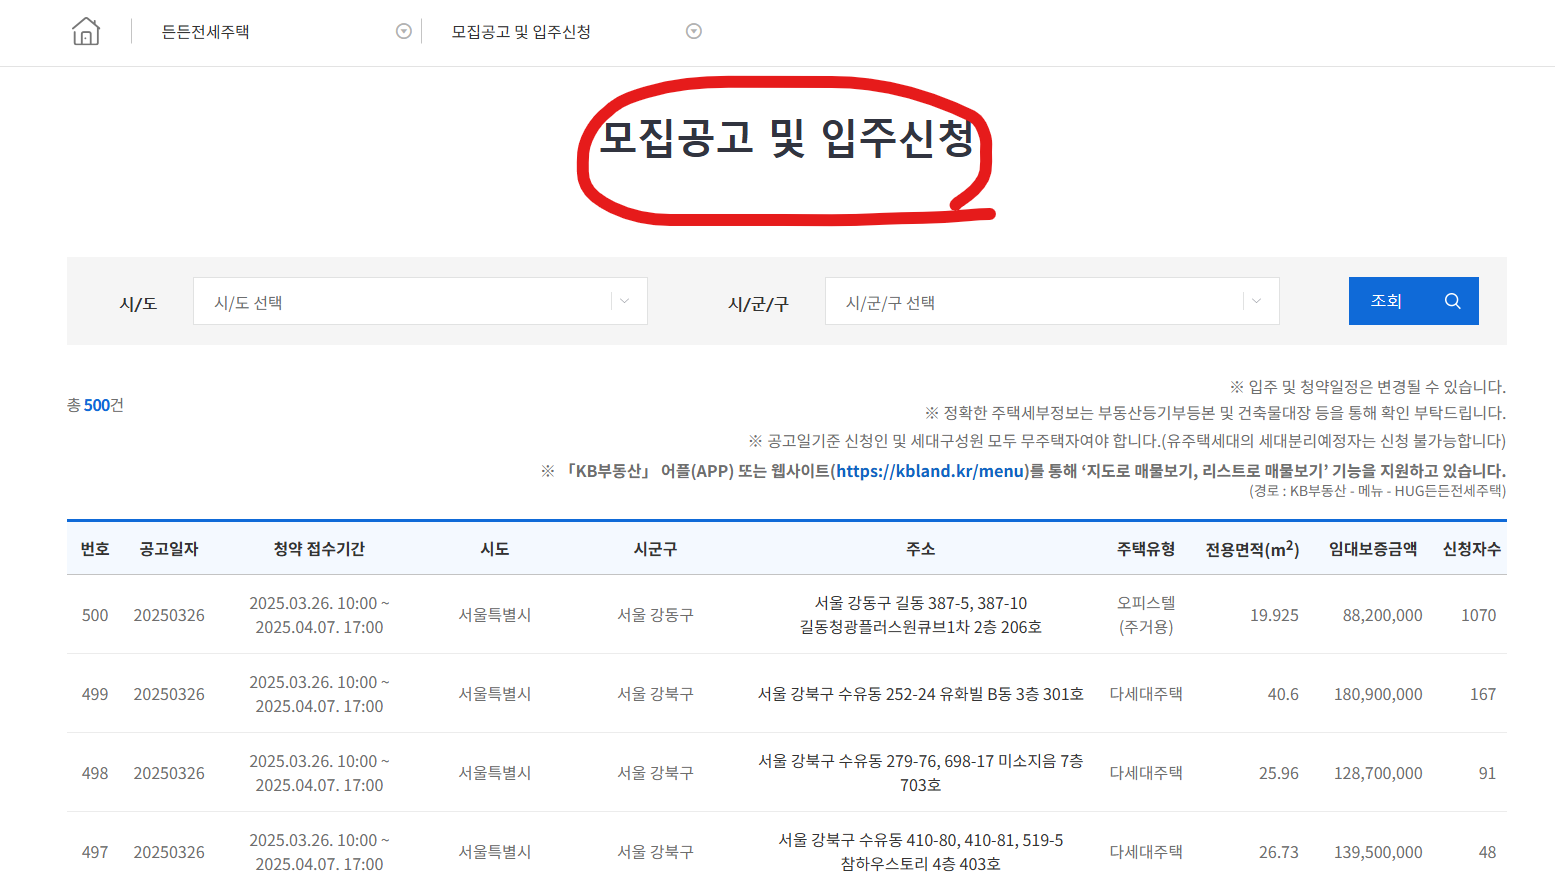Open listing 499 유화빌 B동 address
Image resolution: width=1555 pixels, height=875 pixels.
(x=920, y=693)
